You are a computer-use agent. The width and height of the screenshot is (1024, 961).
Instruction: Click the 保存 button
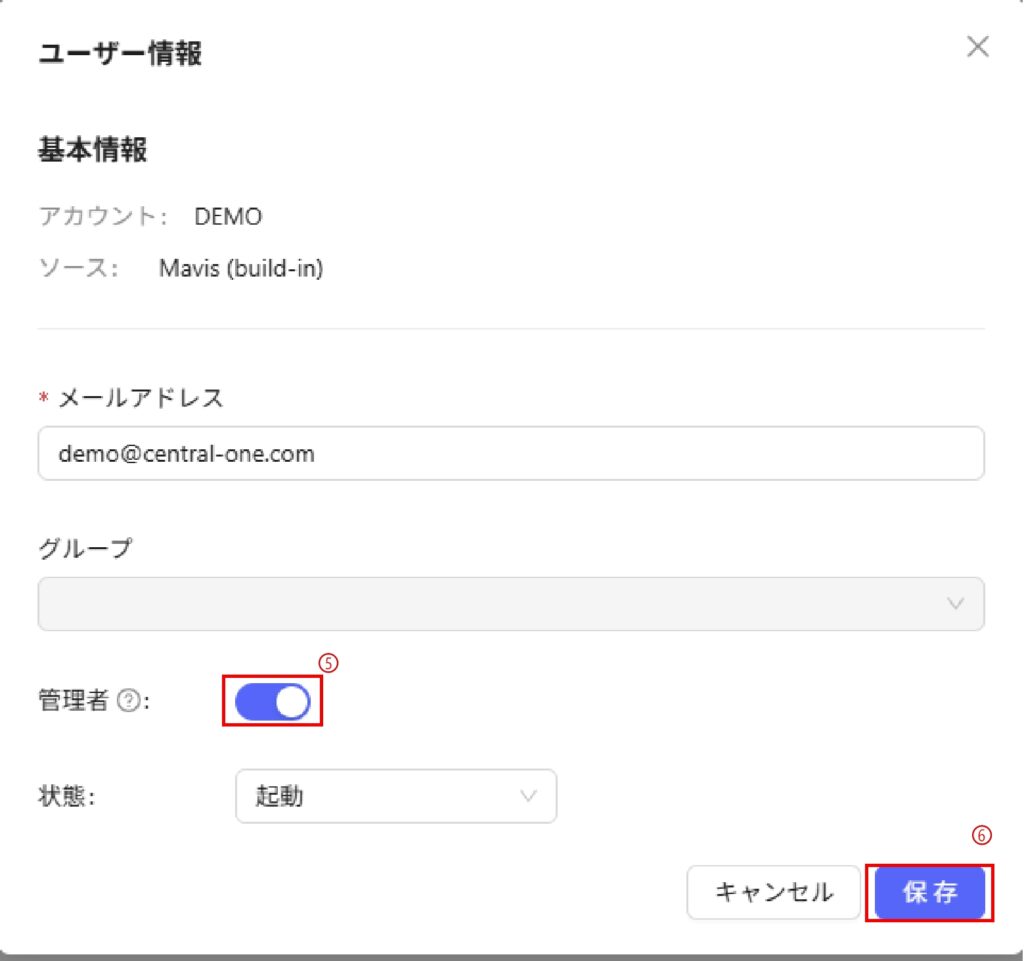(x=930, y=892)
